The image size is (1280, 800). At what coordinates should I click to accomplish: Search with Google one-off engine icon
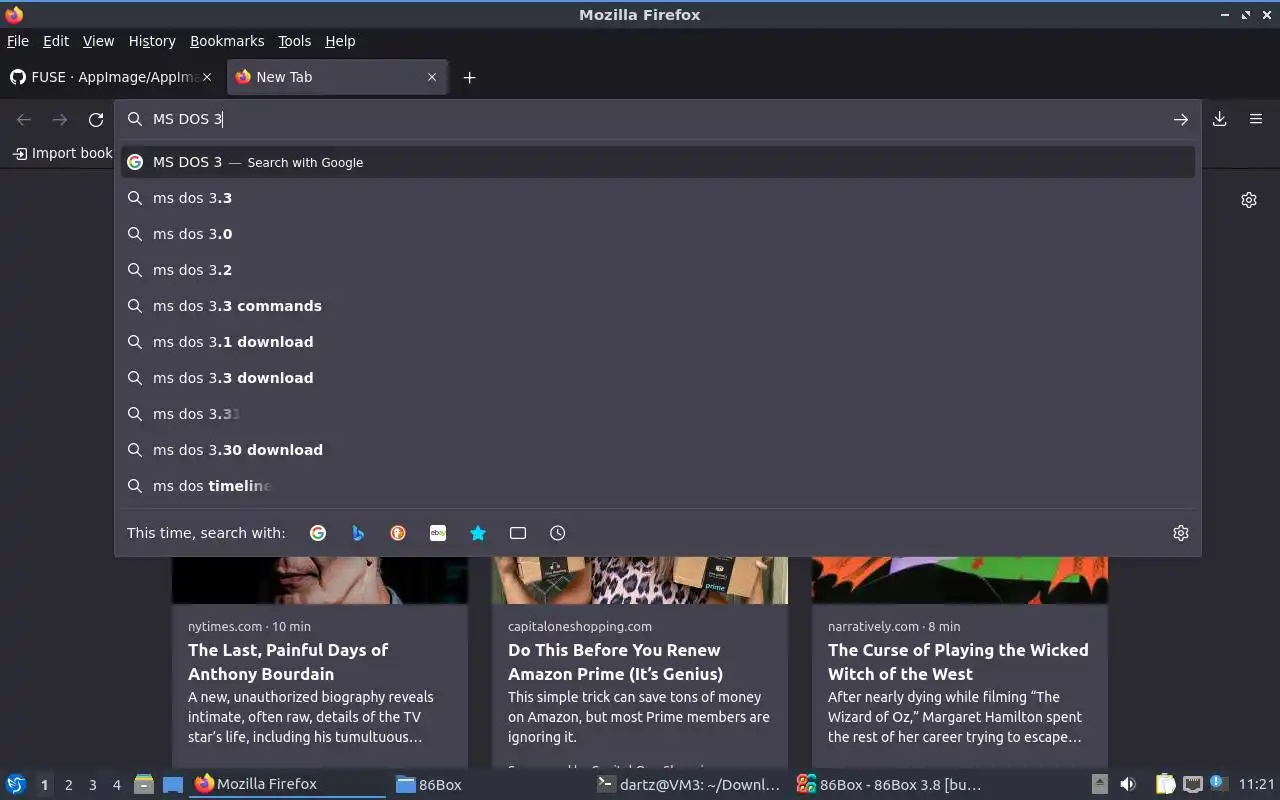pos(318,533)
